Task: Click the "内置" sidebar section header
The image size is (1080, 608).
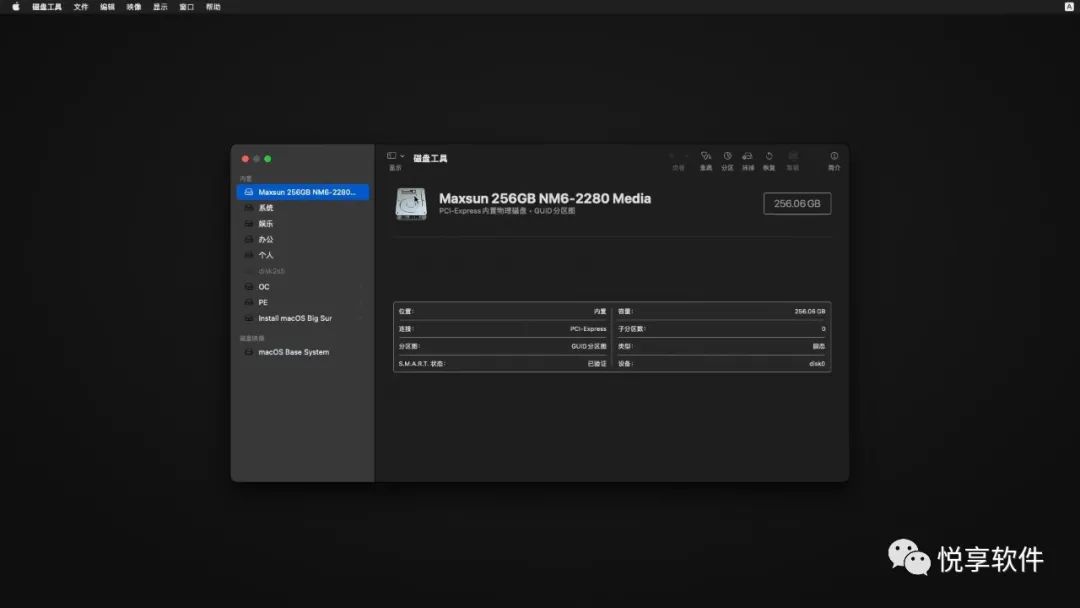Action: (246, 179)
